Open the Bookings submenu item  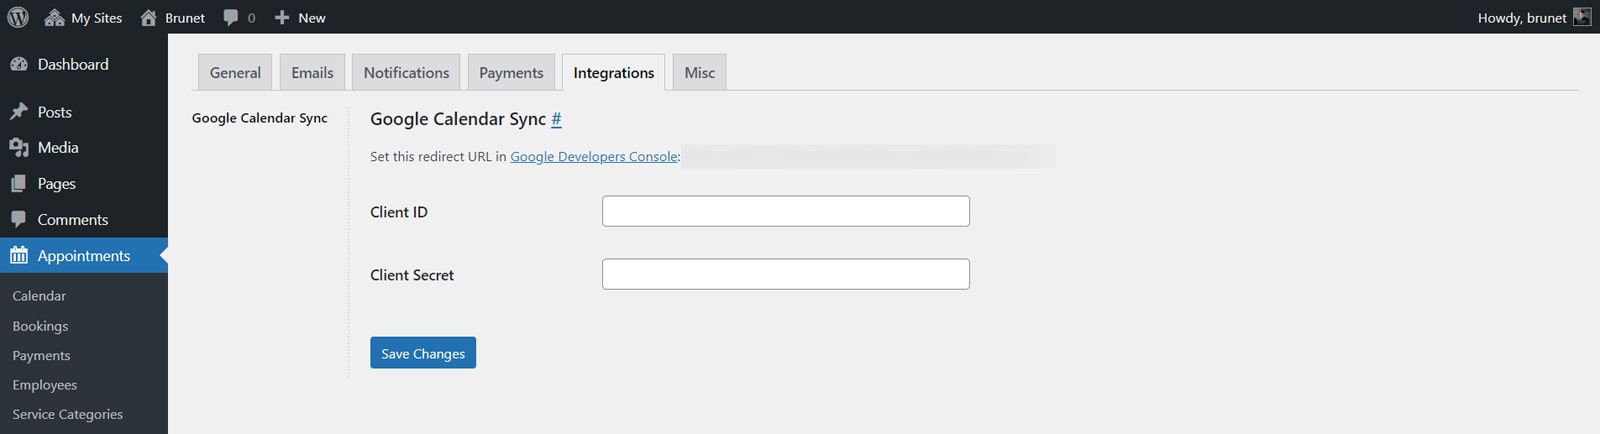[x=40, y=326]
